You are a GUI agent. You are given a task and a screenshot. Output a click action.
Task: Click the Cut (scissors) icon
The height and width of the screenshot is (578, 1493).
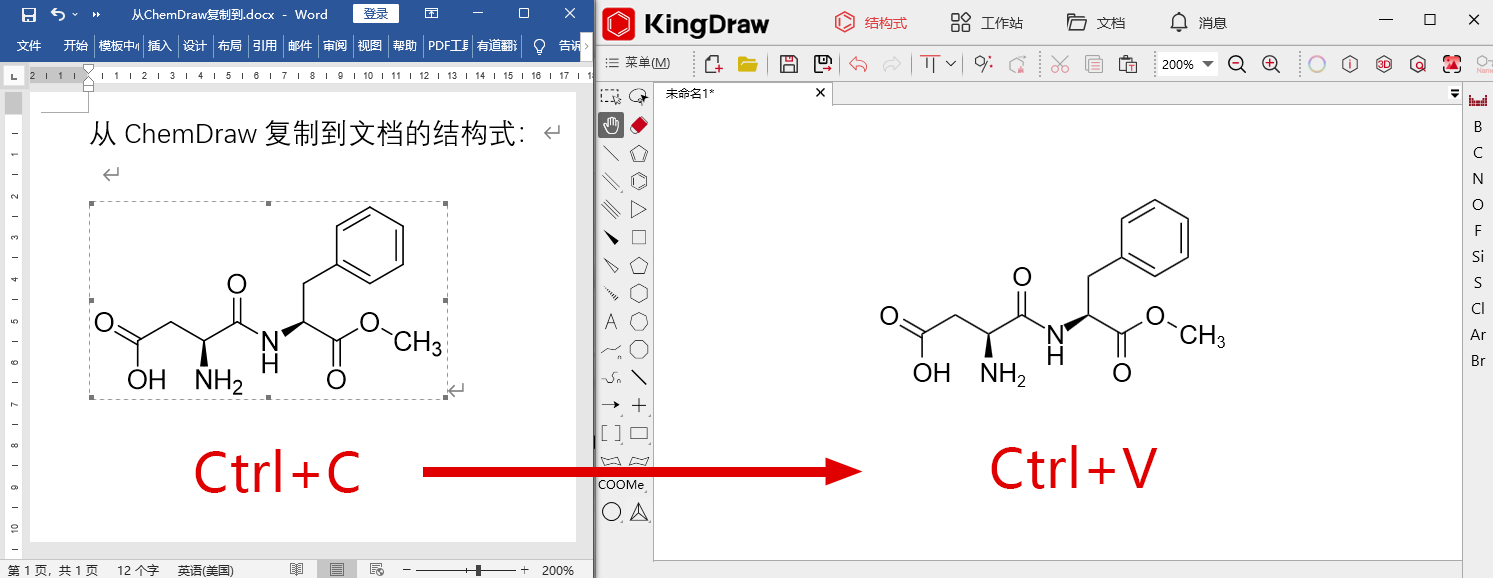coord(1060,63)
